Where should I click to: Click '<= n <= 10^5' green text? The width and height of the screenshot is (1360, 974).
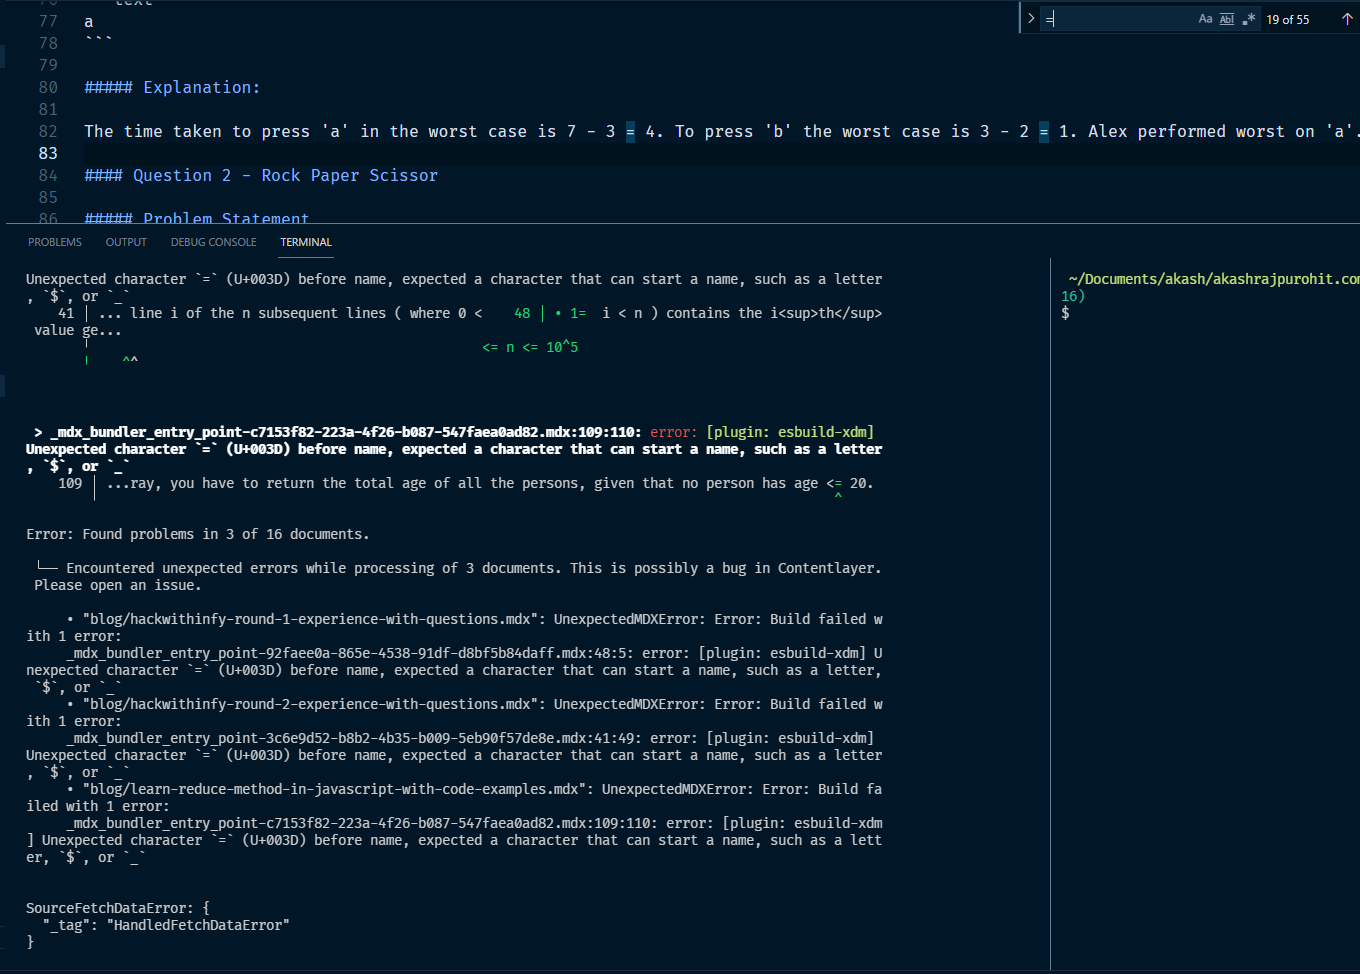pos(530,347)
